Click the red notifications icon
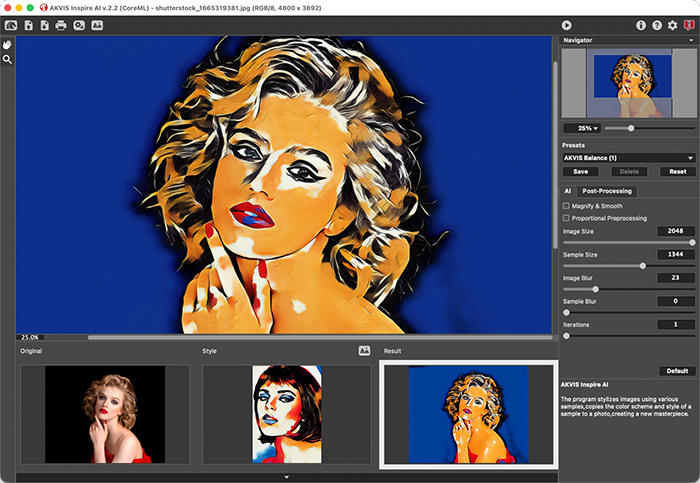Image resolution: width=700 pixels, height=483 pixels. coord(688,25)
